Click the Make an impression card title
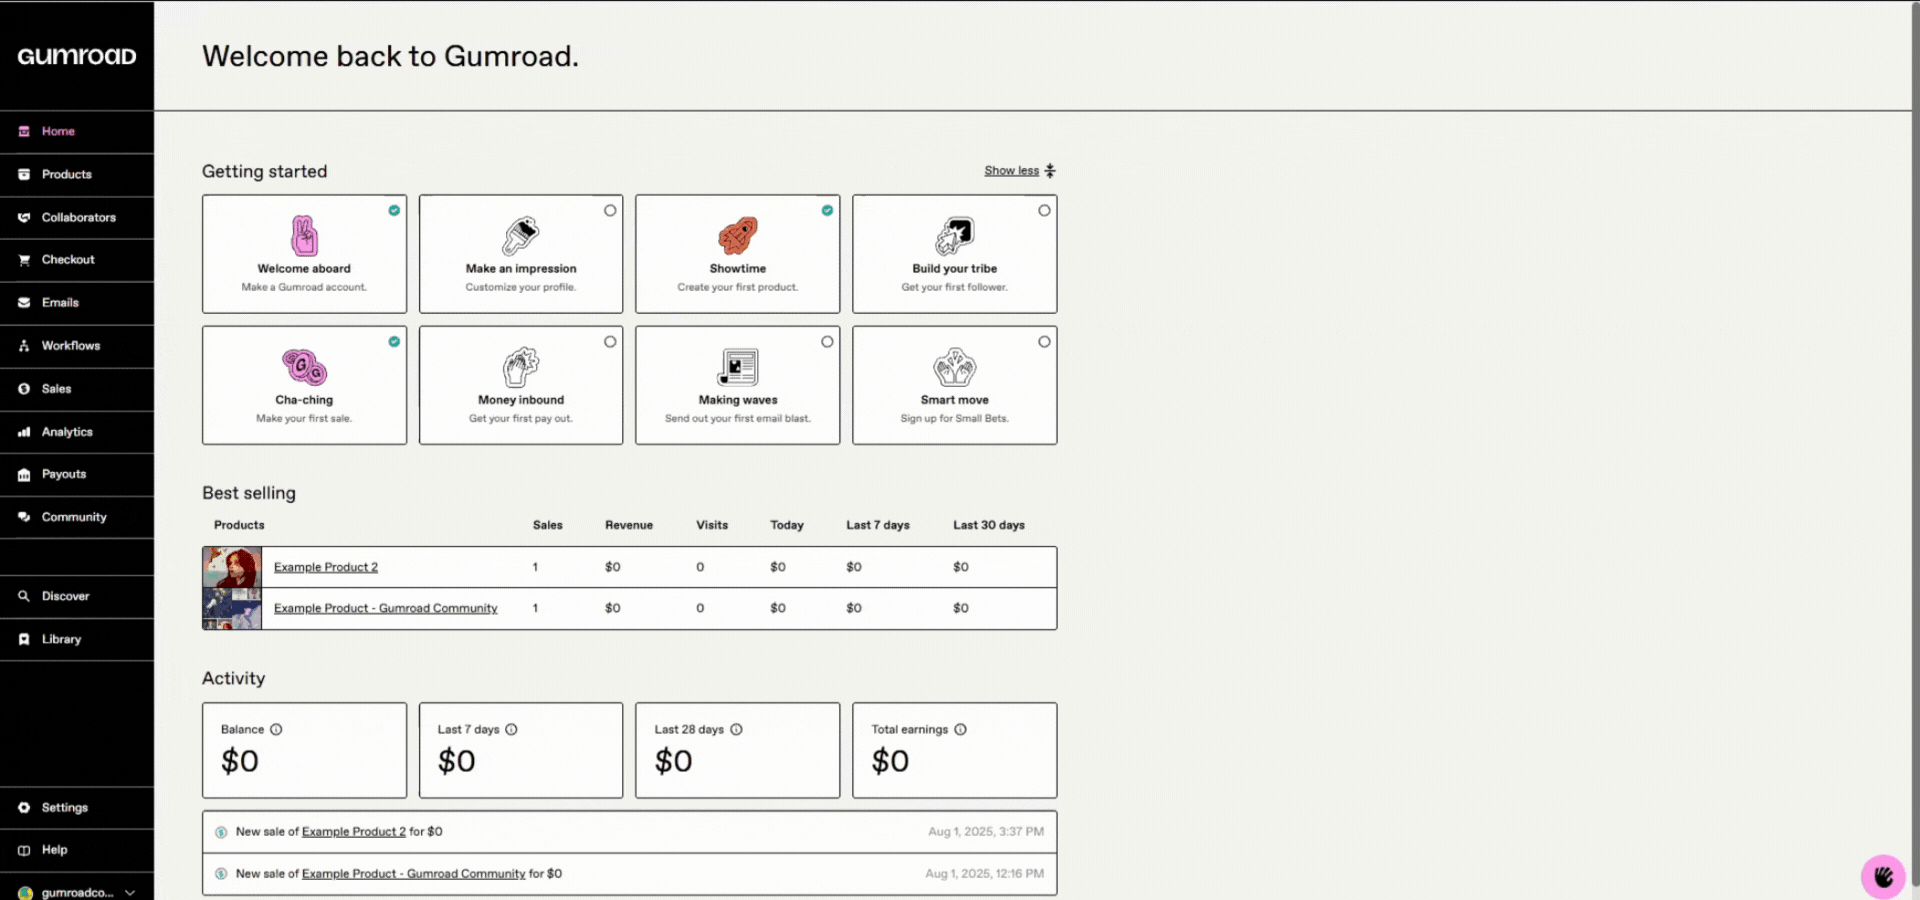 tap(521, 269)
